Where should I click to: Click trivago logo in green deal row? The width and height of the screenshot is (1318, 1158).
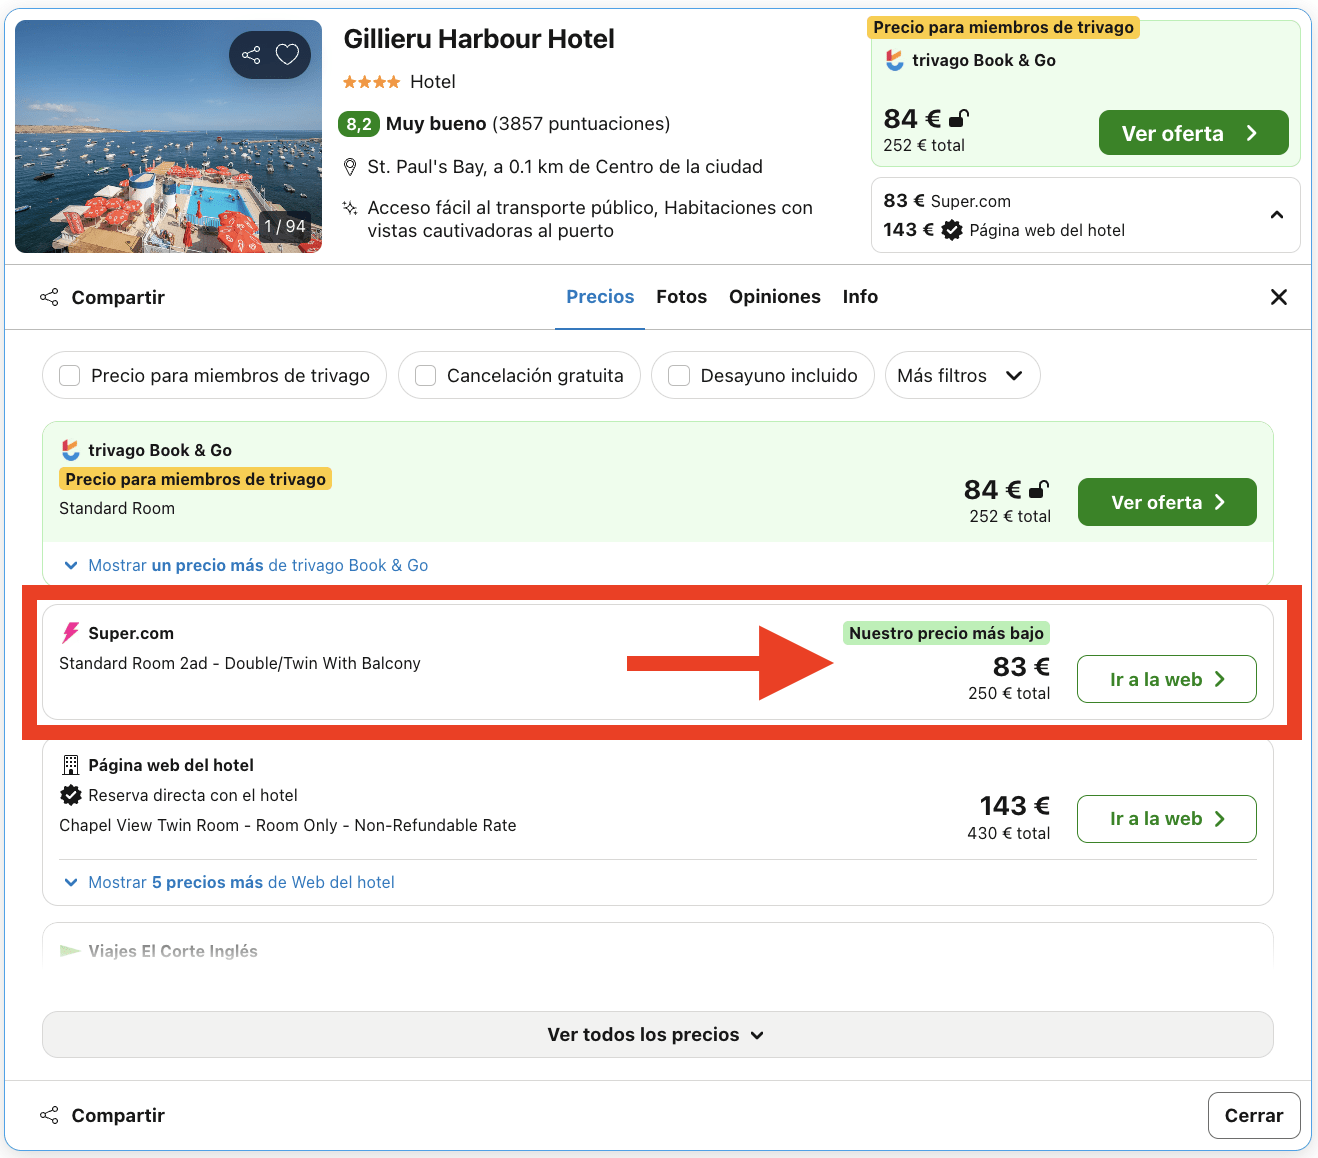[70, 450]
